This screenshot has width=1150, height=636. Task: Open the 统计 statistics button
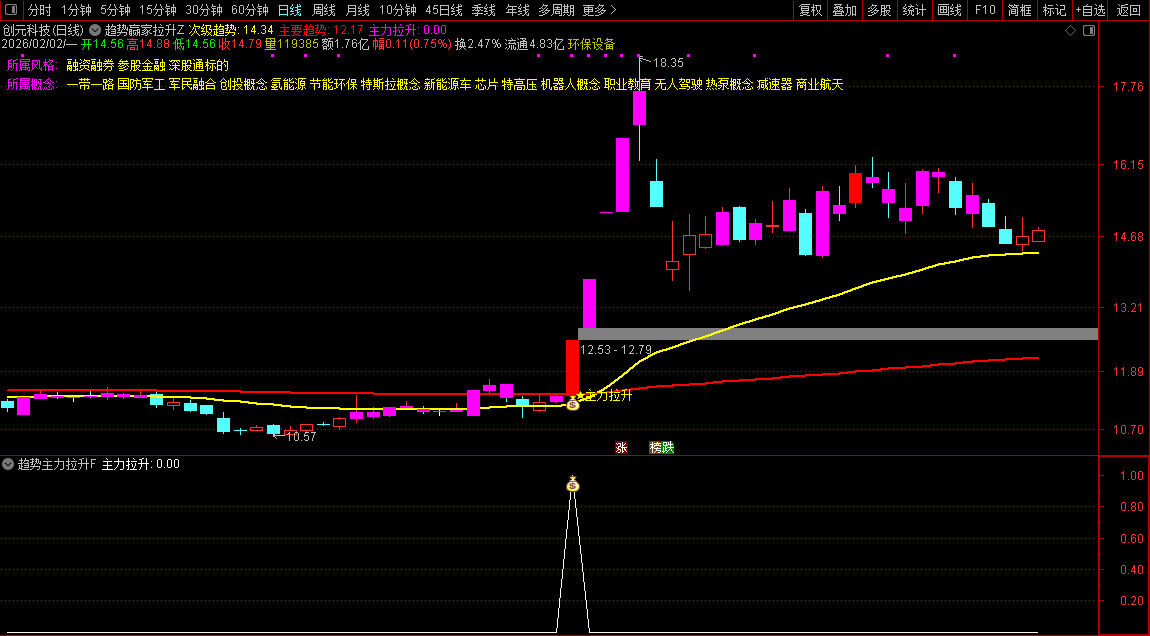914,10
